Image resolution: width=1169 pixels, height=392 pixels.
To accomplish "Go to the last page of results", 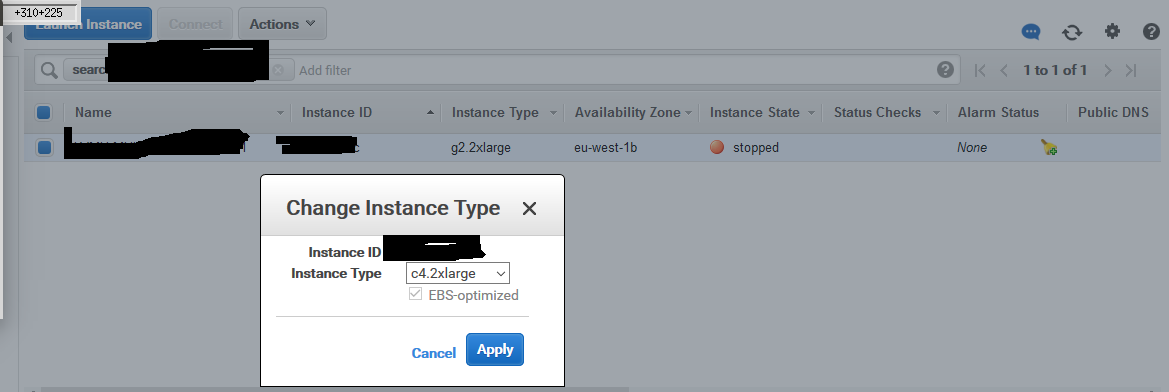I will coord(1131,70).
